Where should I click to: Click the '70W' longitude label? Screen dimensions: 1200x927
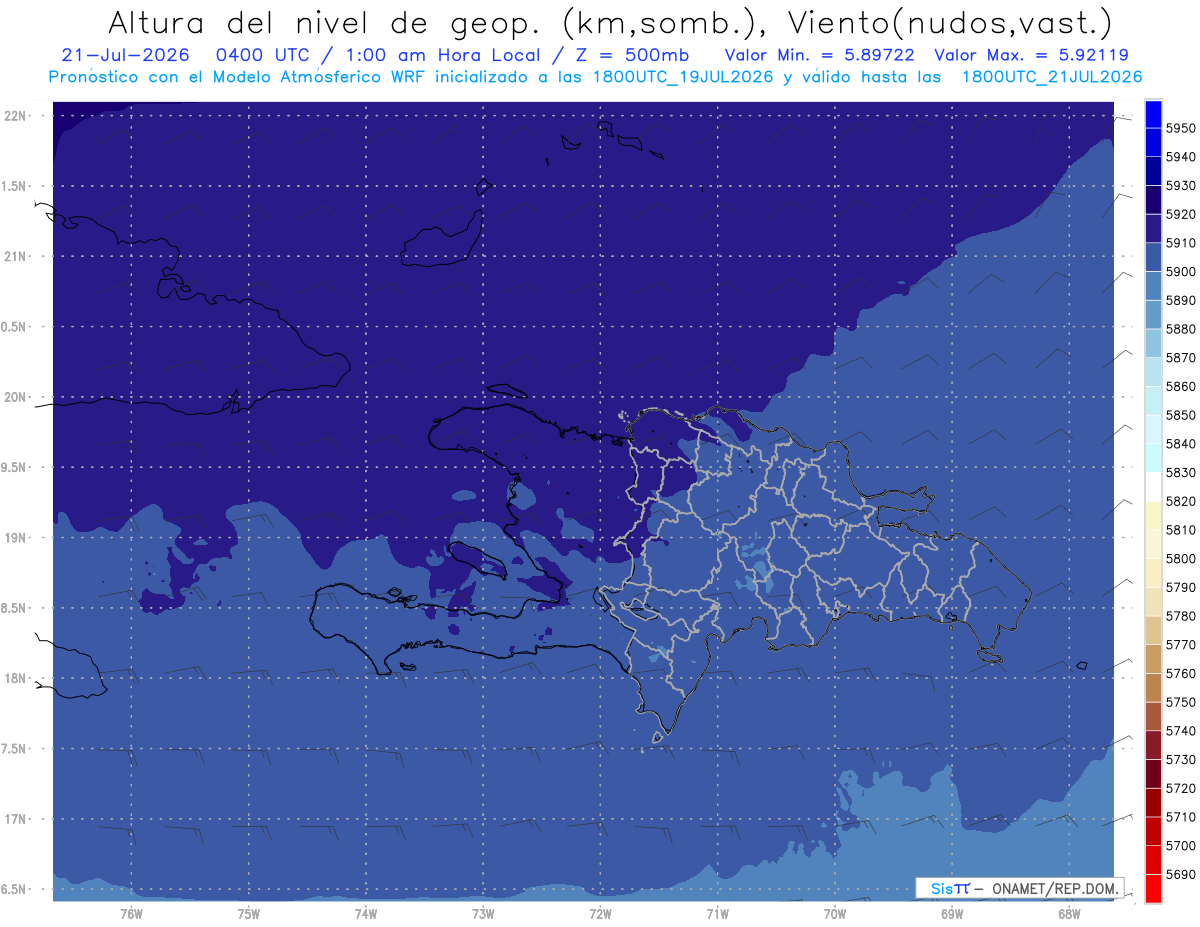(x=835, y=914)
